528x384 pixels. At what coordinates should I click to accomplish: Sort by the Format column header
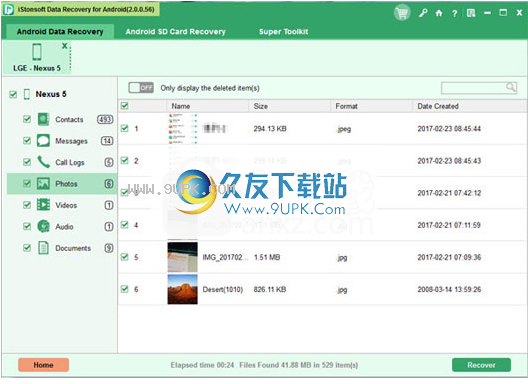click(372, 106)
